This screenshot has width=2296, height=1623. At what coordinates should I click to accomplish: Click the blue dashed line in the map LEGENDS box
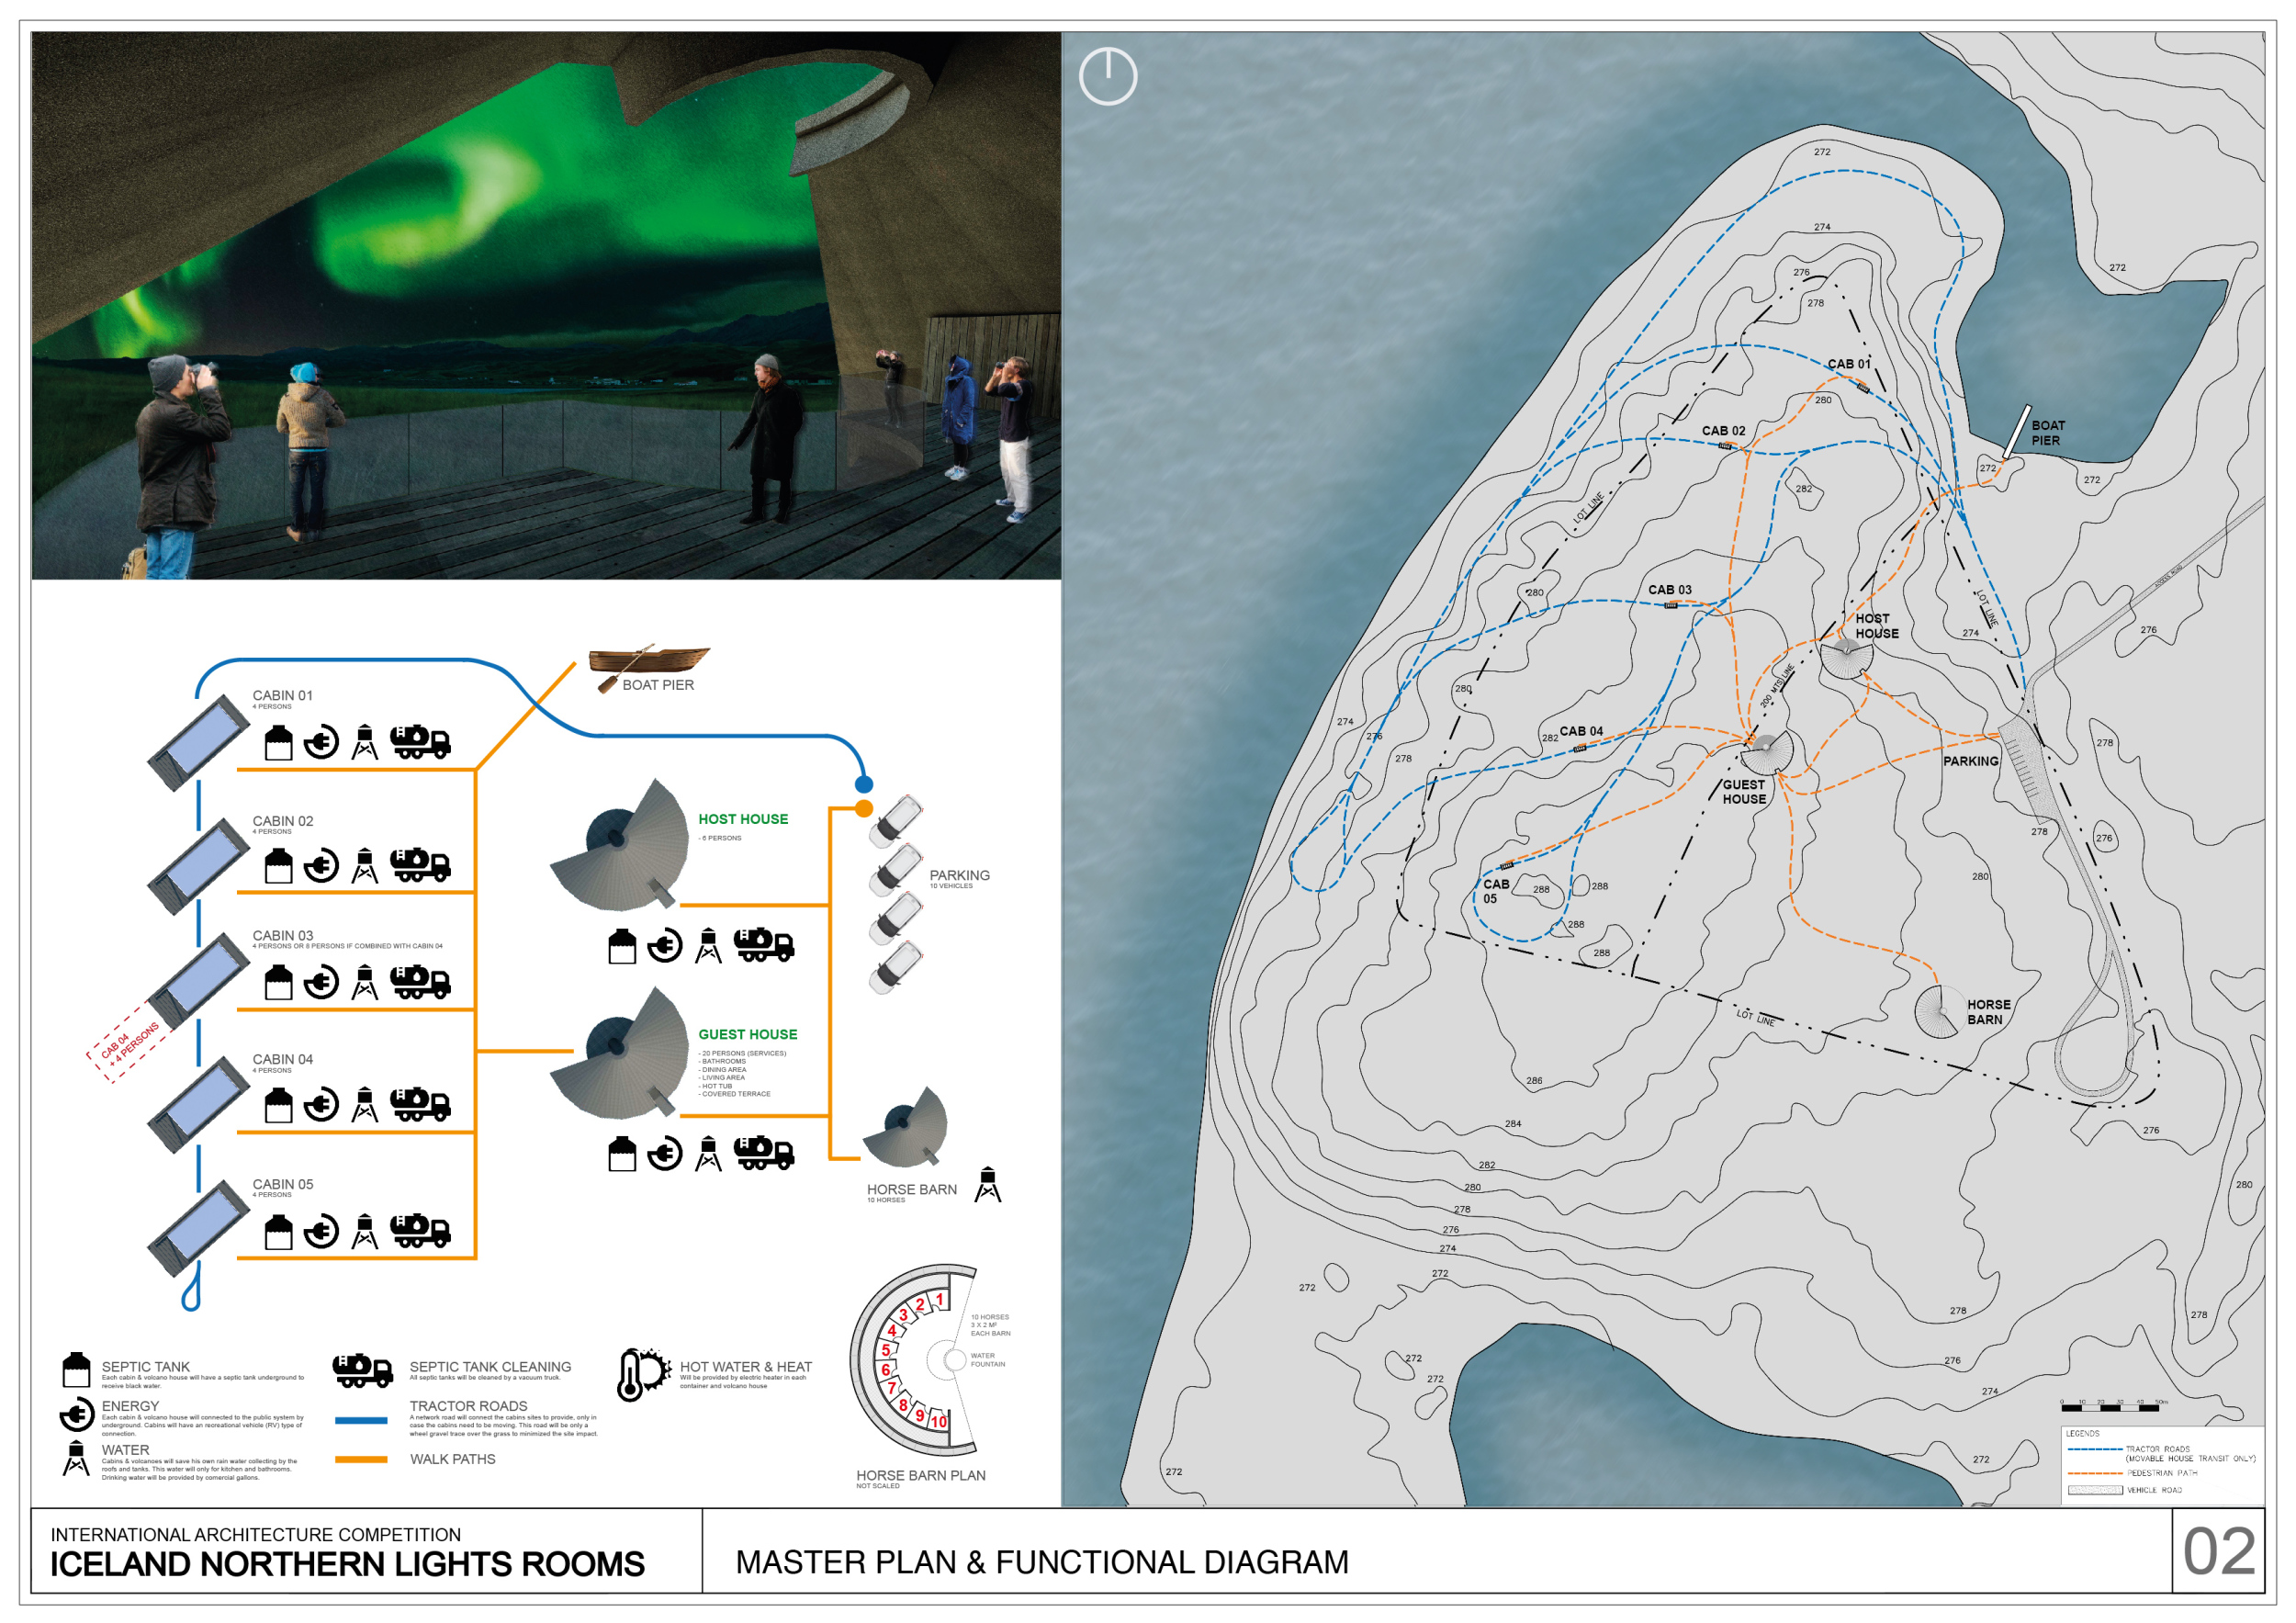(2094, 1449)
